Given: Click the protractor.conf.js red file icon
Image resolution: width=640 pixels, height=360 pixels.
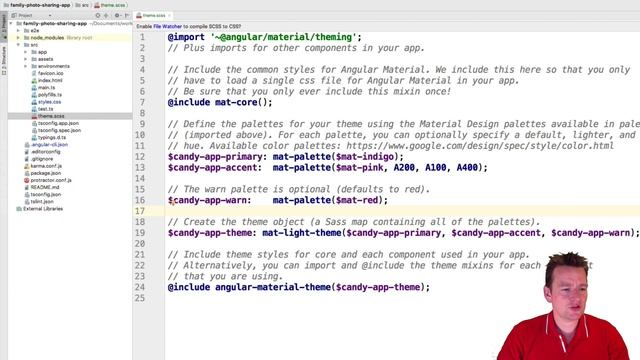Looking at the screenshot, I should coord(27,180).
